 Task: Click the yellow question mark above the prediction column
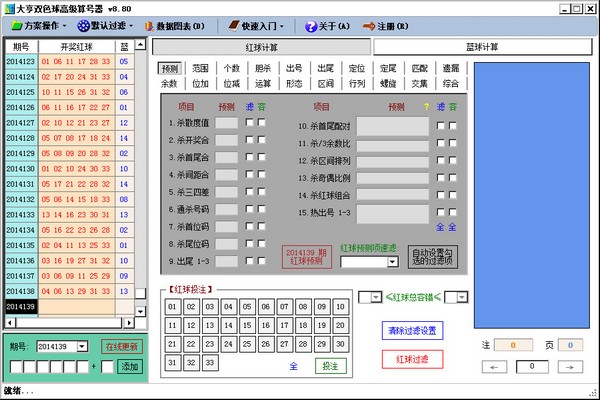pos(426,107)
